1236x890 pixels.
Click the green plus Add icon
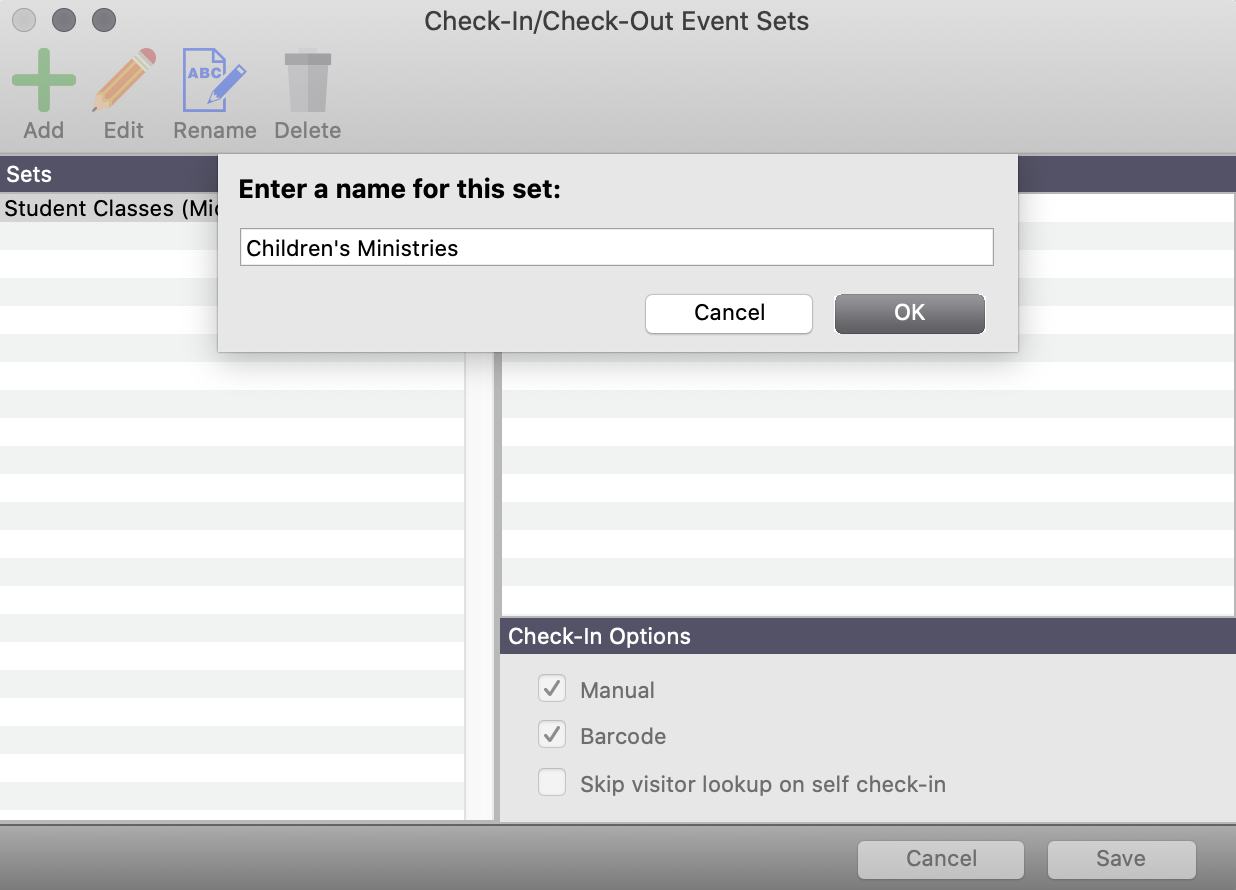pyautogui.click(x=44, y=78)
